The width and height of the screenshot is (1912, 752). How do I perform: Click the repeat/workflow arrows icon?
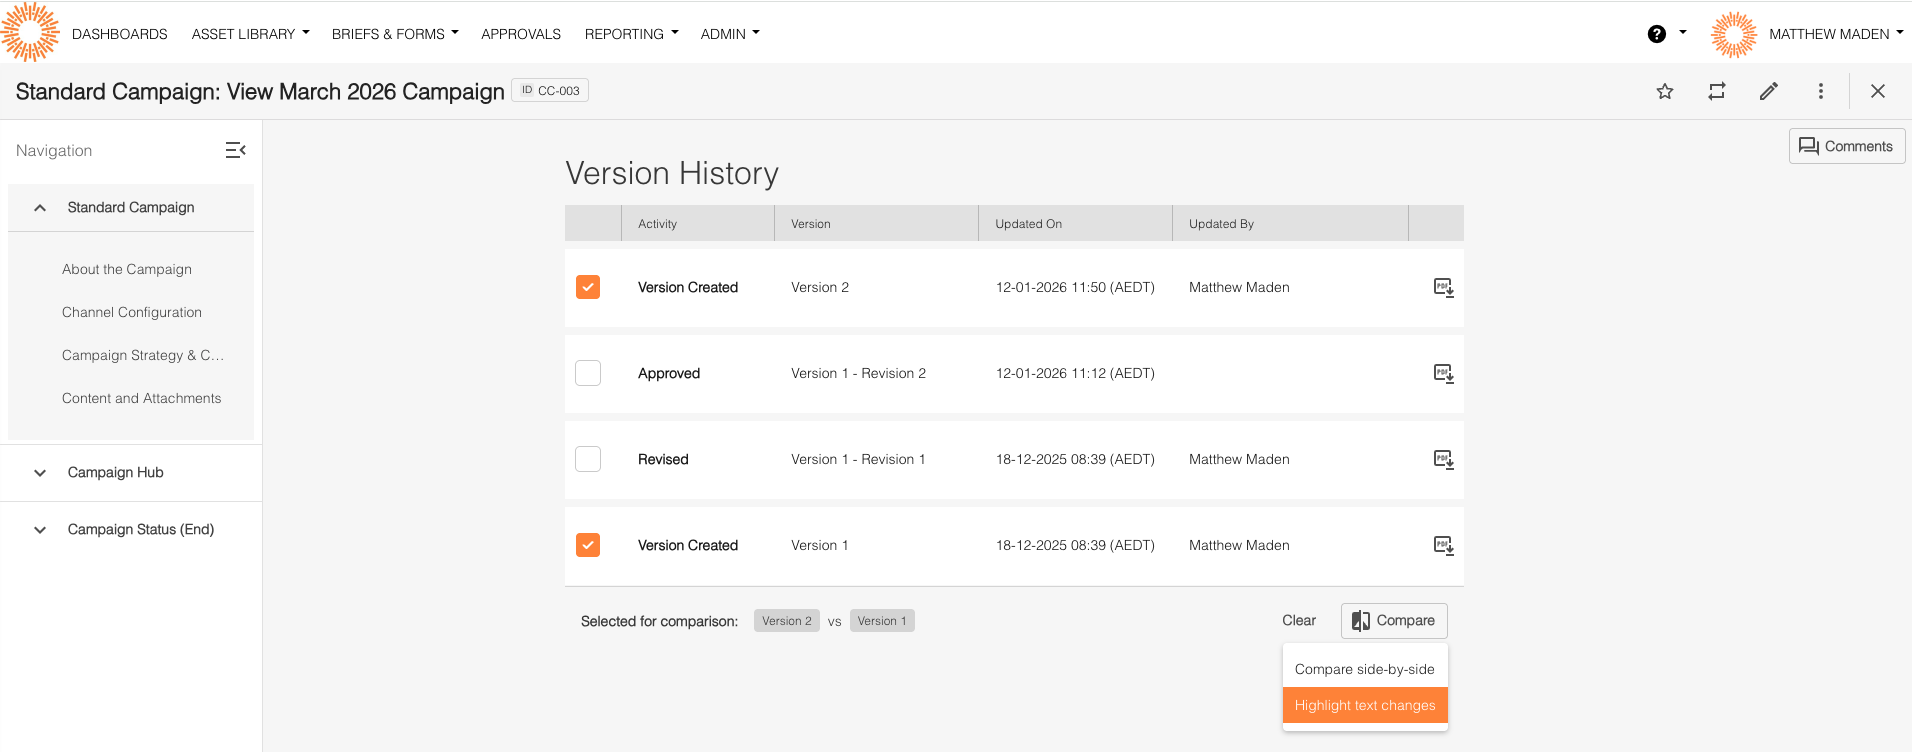(x=1717, y=92)
